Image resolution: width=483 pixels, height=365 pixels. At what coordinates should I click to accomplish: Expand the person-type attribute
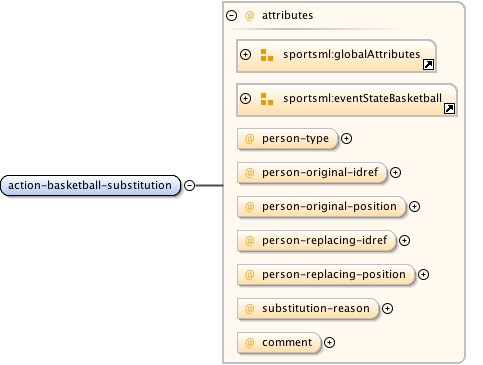[x=346, y=139]
